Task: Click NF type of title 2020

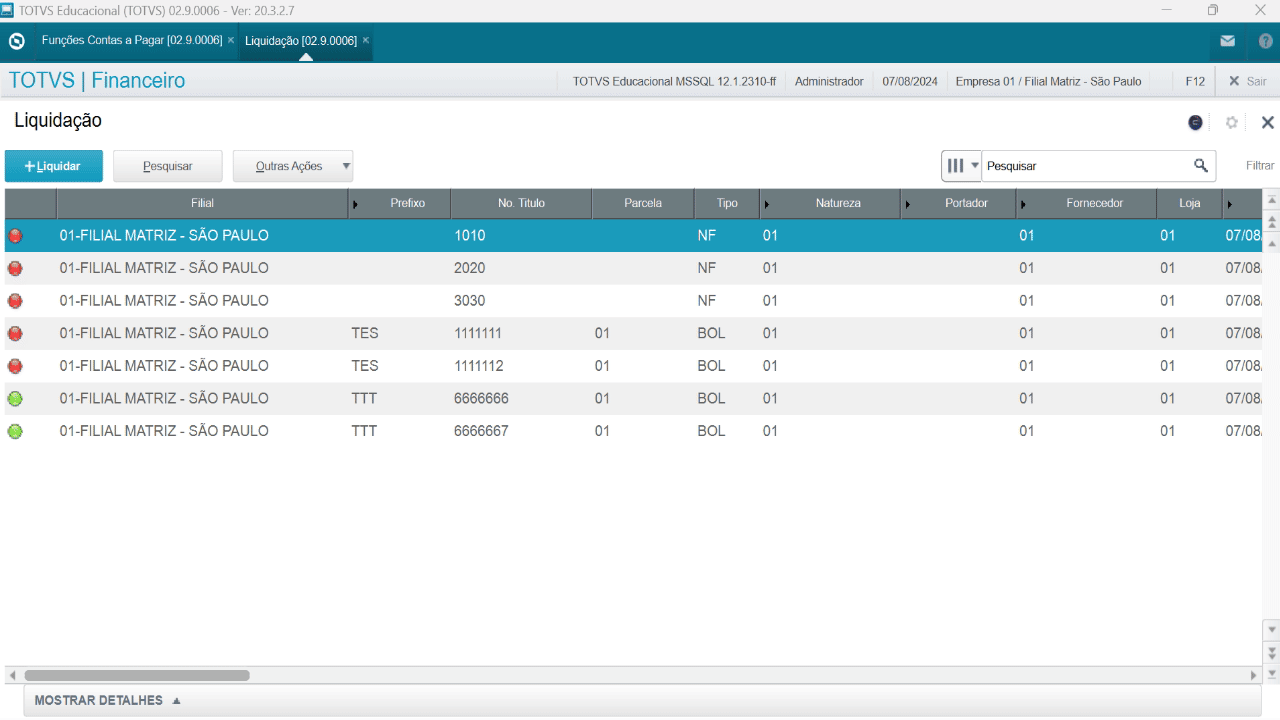Action: tap(706, 268)
